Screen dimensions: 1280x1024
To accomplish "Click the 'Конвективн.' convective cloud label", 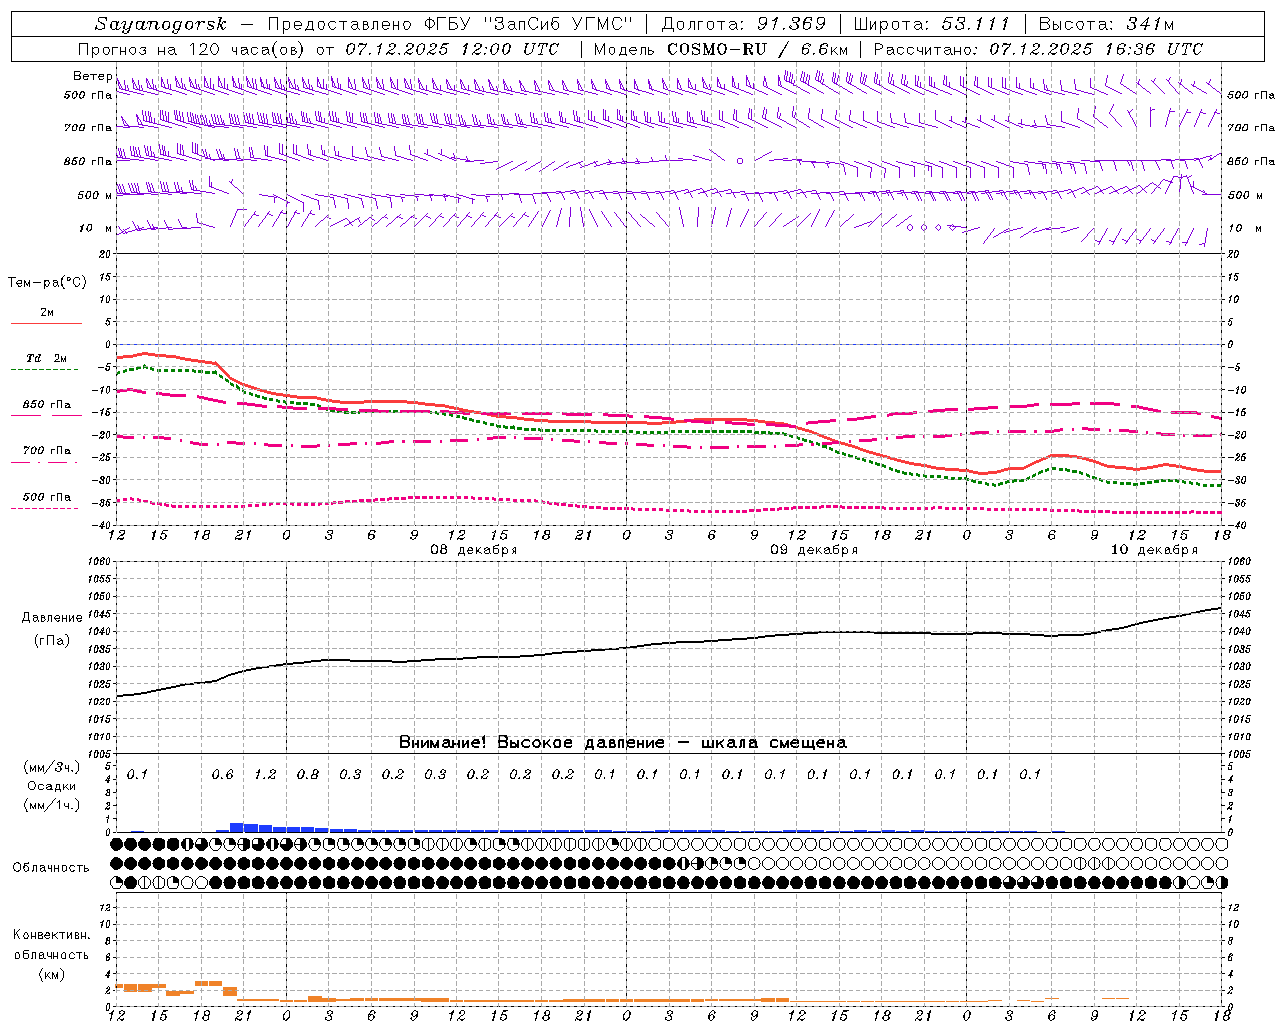I will [51, 935].
